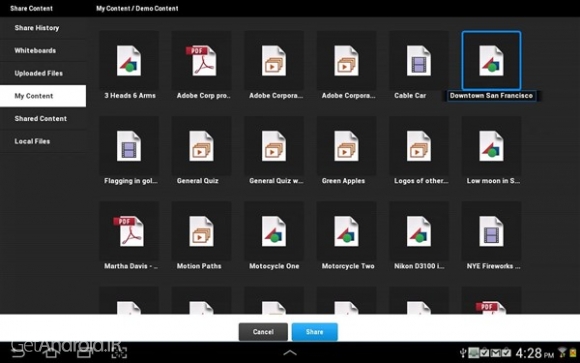
Task: Pick the Flagging in gol... video icon
Action: tap(129, 146)
